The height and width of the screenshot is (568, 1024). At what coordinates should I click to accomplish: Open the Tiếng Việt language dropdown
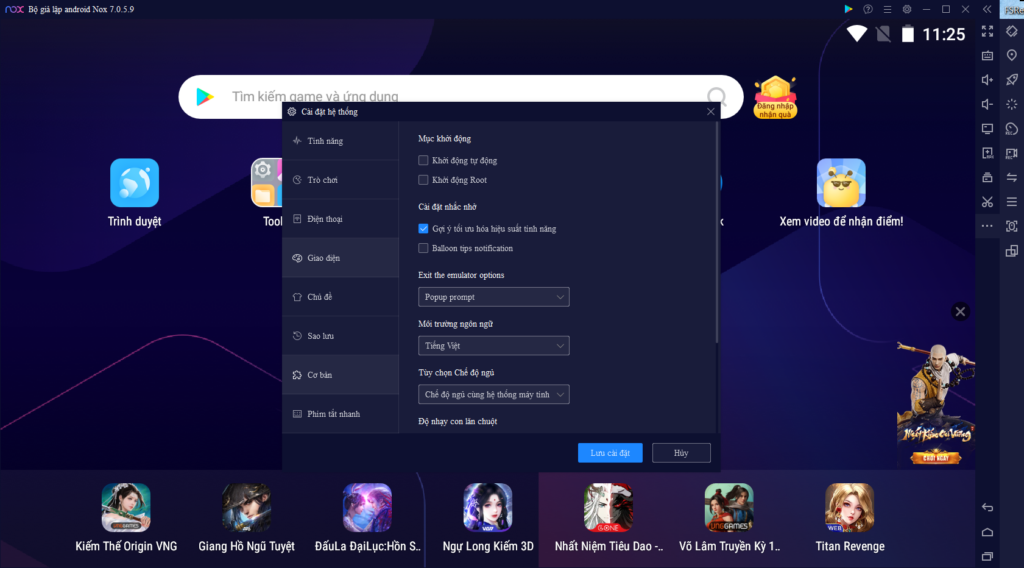tap(494, 345)
